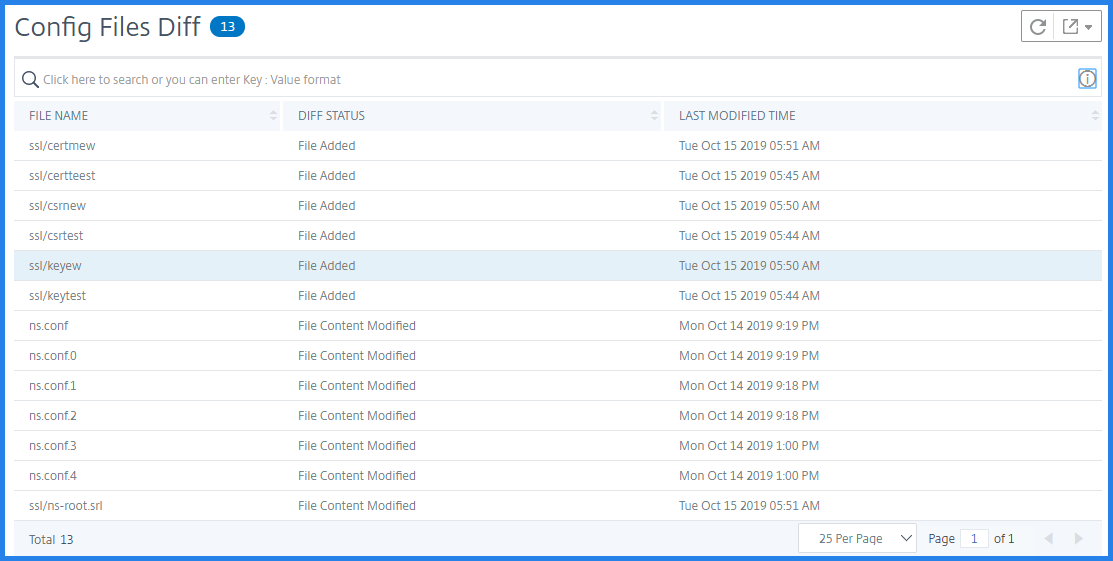This screenshot has width=1113, height=561.
Task: Click the LAST MODIFIED TIME header label
Action: pos(738,116)
